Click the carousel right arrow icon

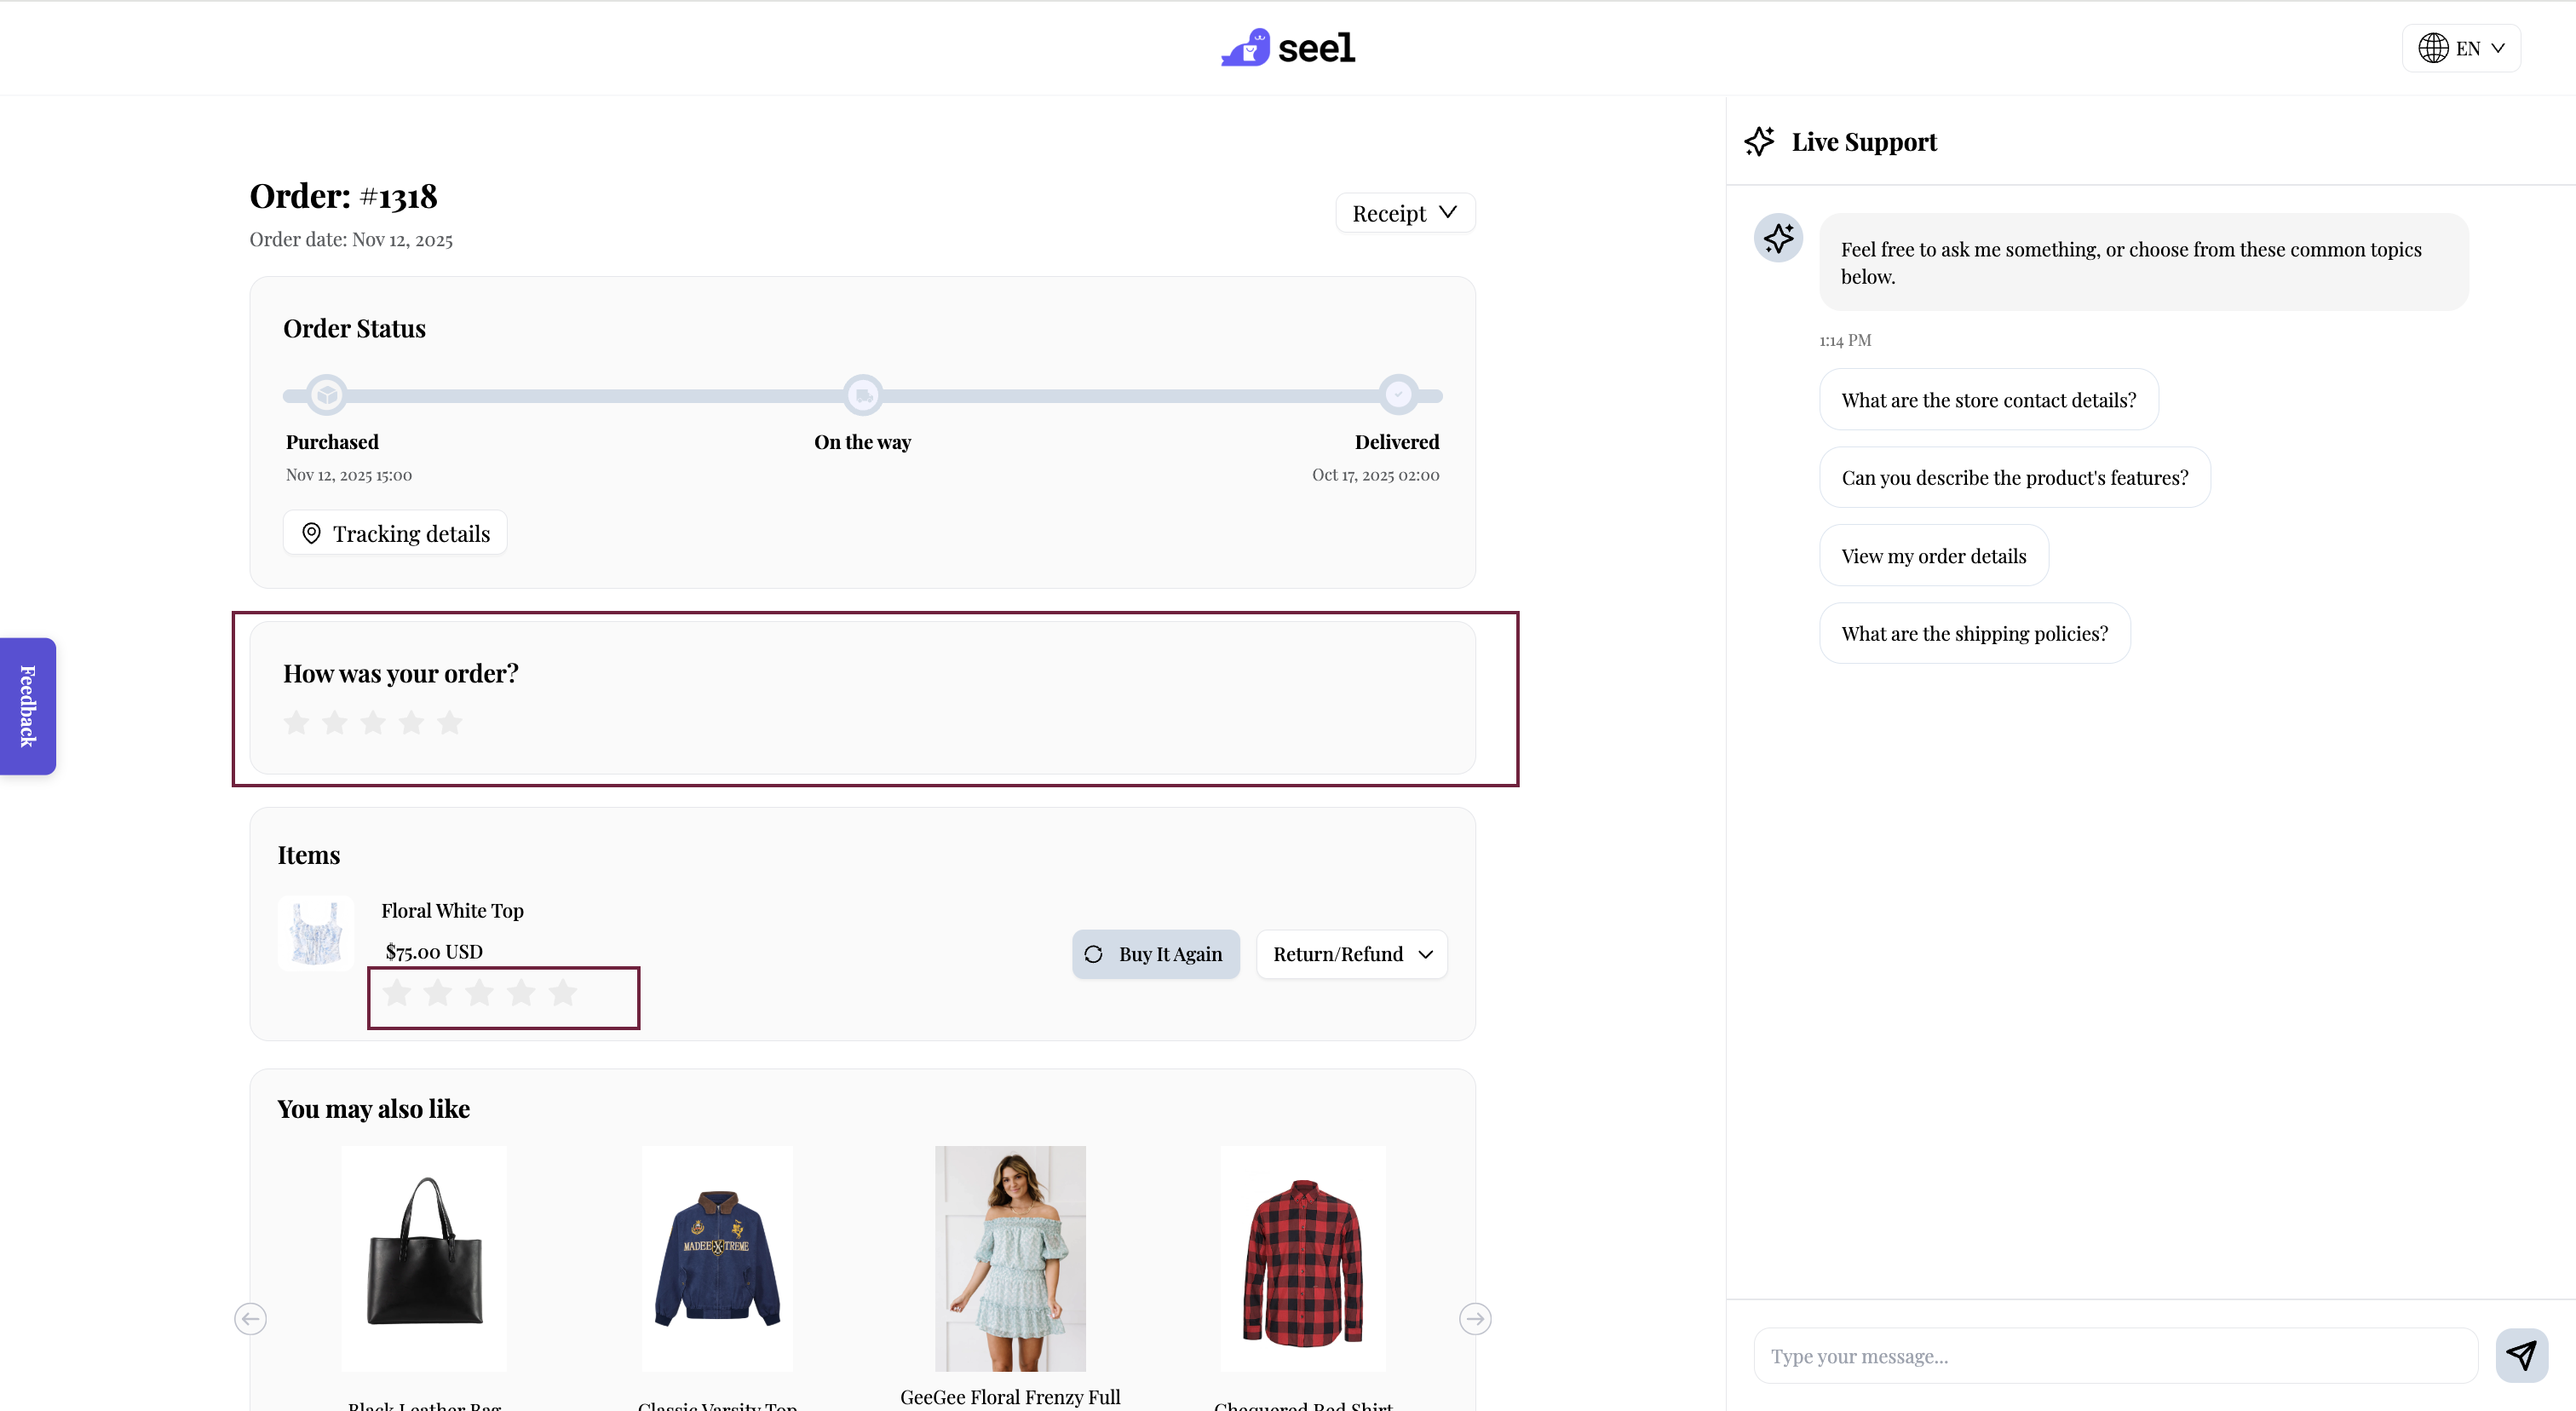point(1475,1318)
